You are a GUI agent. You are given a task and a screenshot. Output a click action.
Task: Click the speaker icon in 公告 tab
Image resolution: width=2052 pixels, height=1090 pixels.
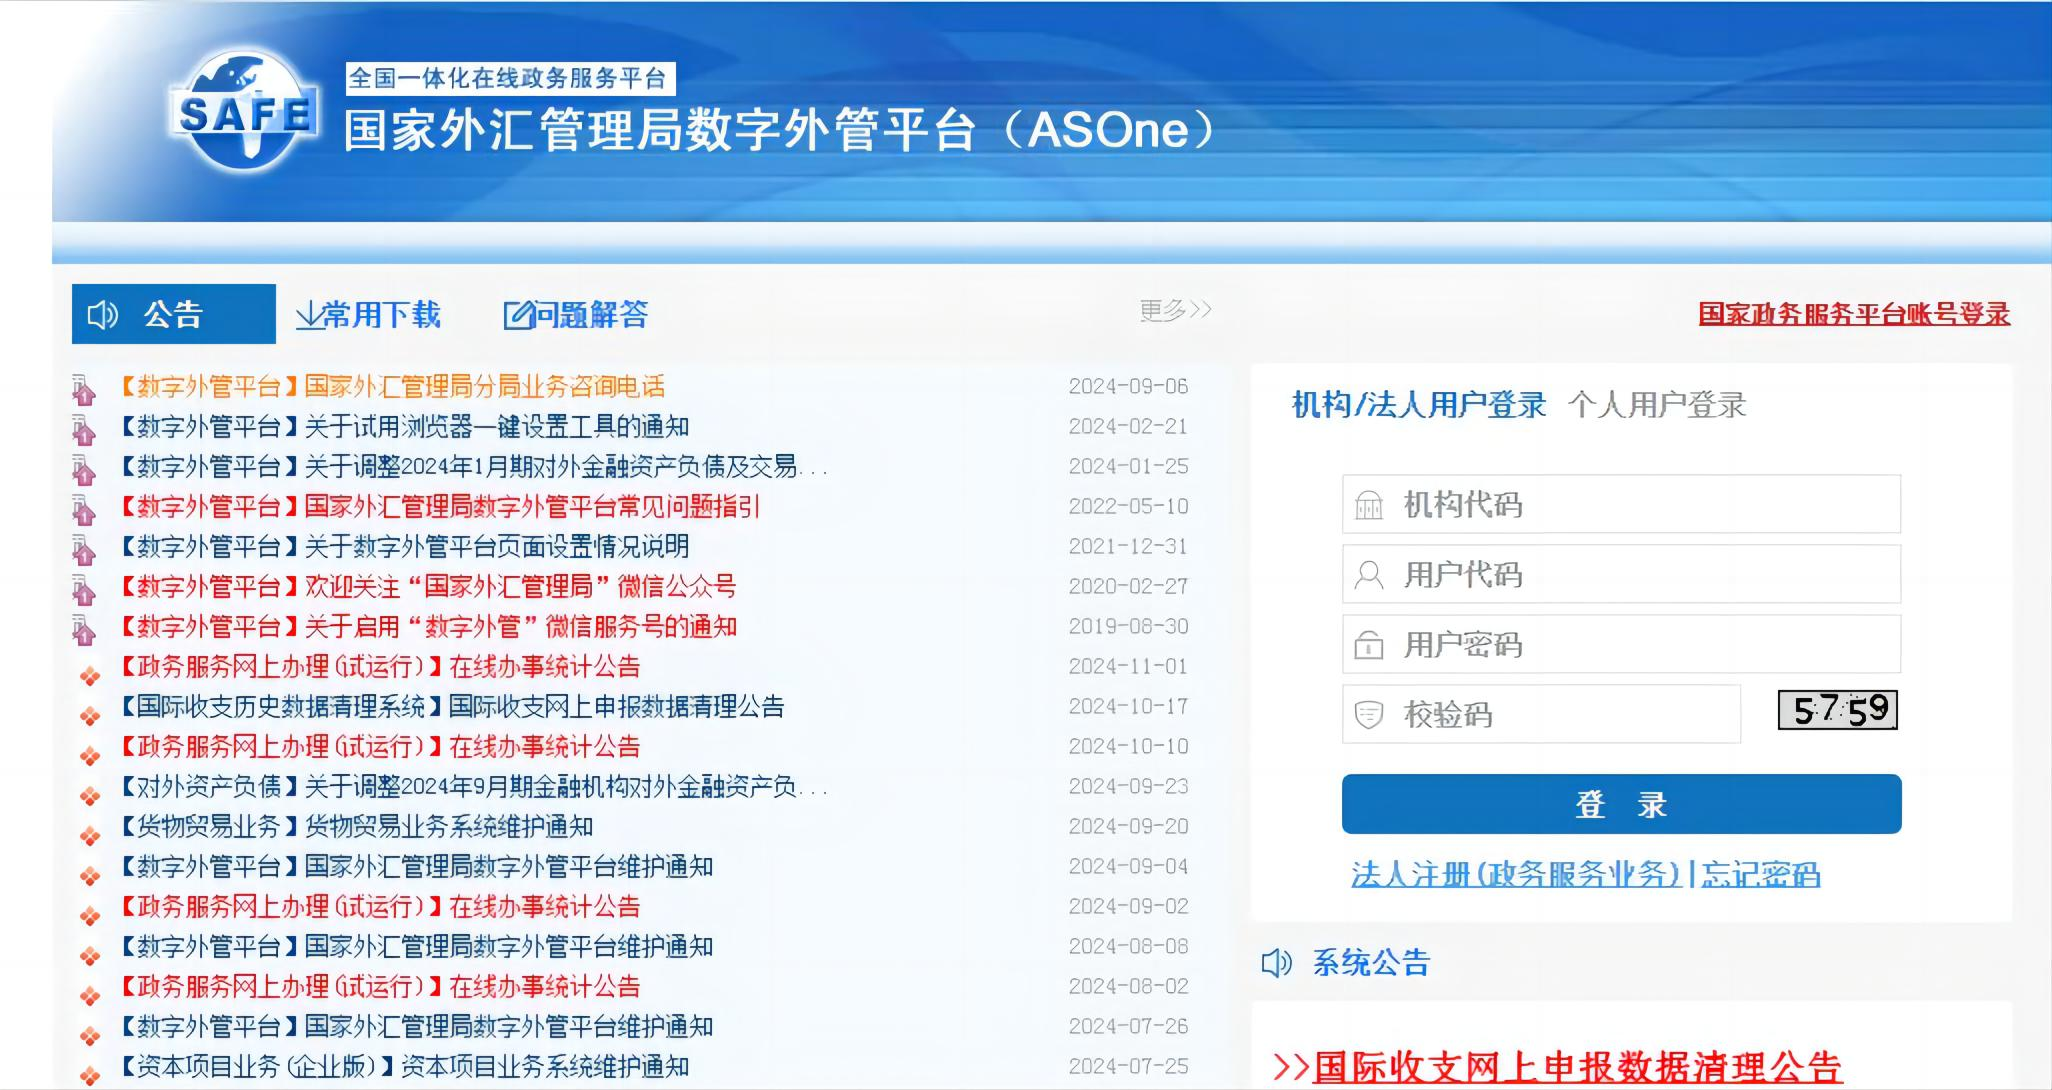click(x=103, y=315)
